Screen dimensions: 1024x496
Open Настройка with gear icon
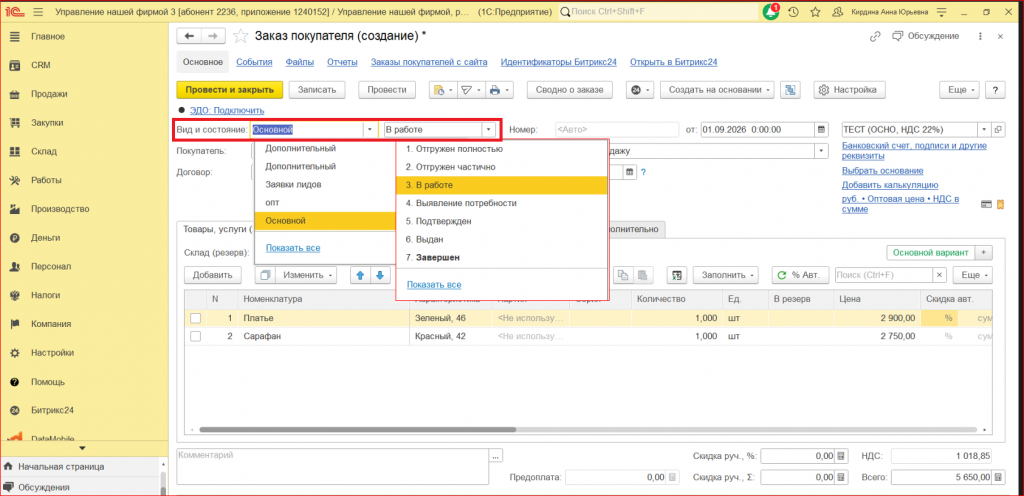pyautogui.click(x=849, y=90)
